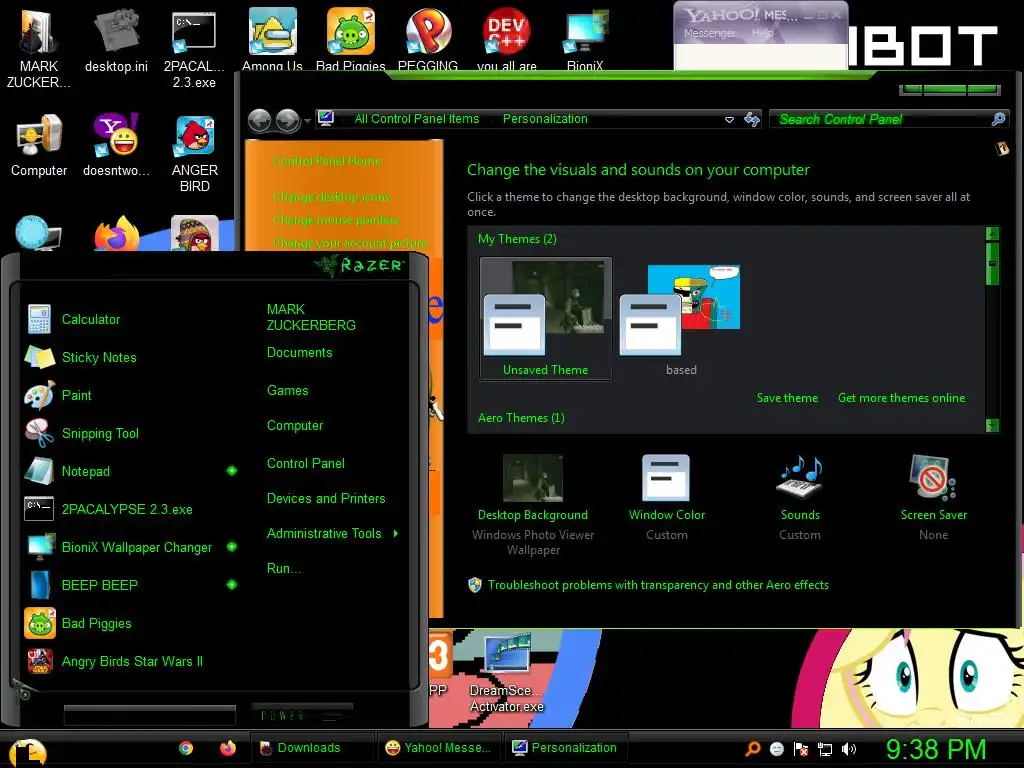Click Control Panel Home sidebar link
This screenshot has width=1024, height=768.
pos(327,161)
